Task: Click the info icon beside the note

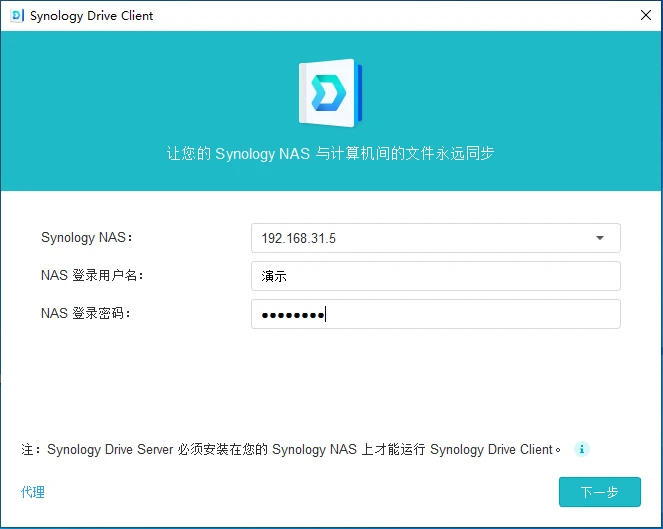Action: click(x=581, y=449)
